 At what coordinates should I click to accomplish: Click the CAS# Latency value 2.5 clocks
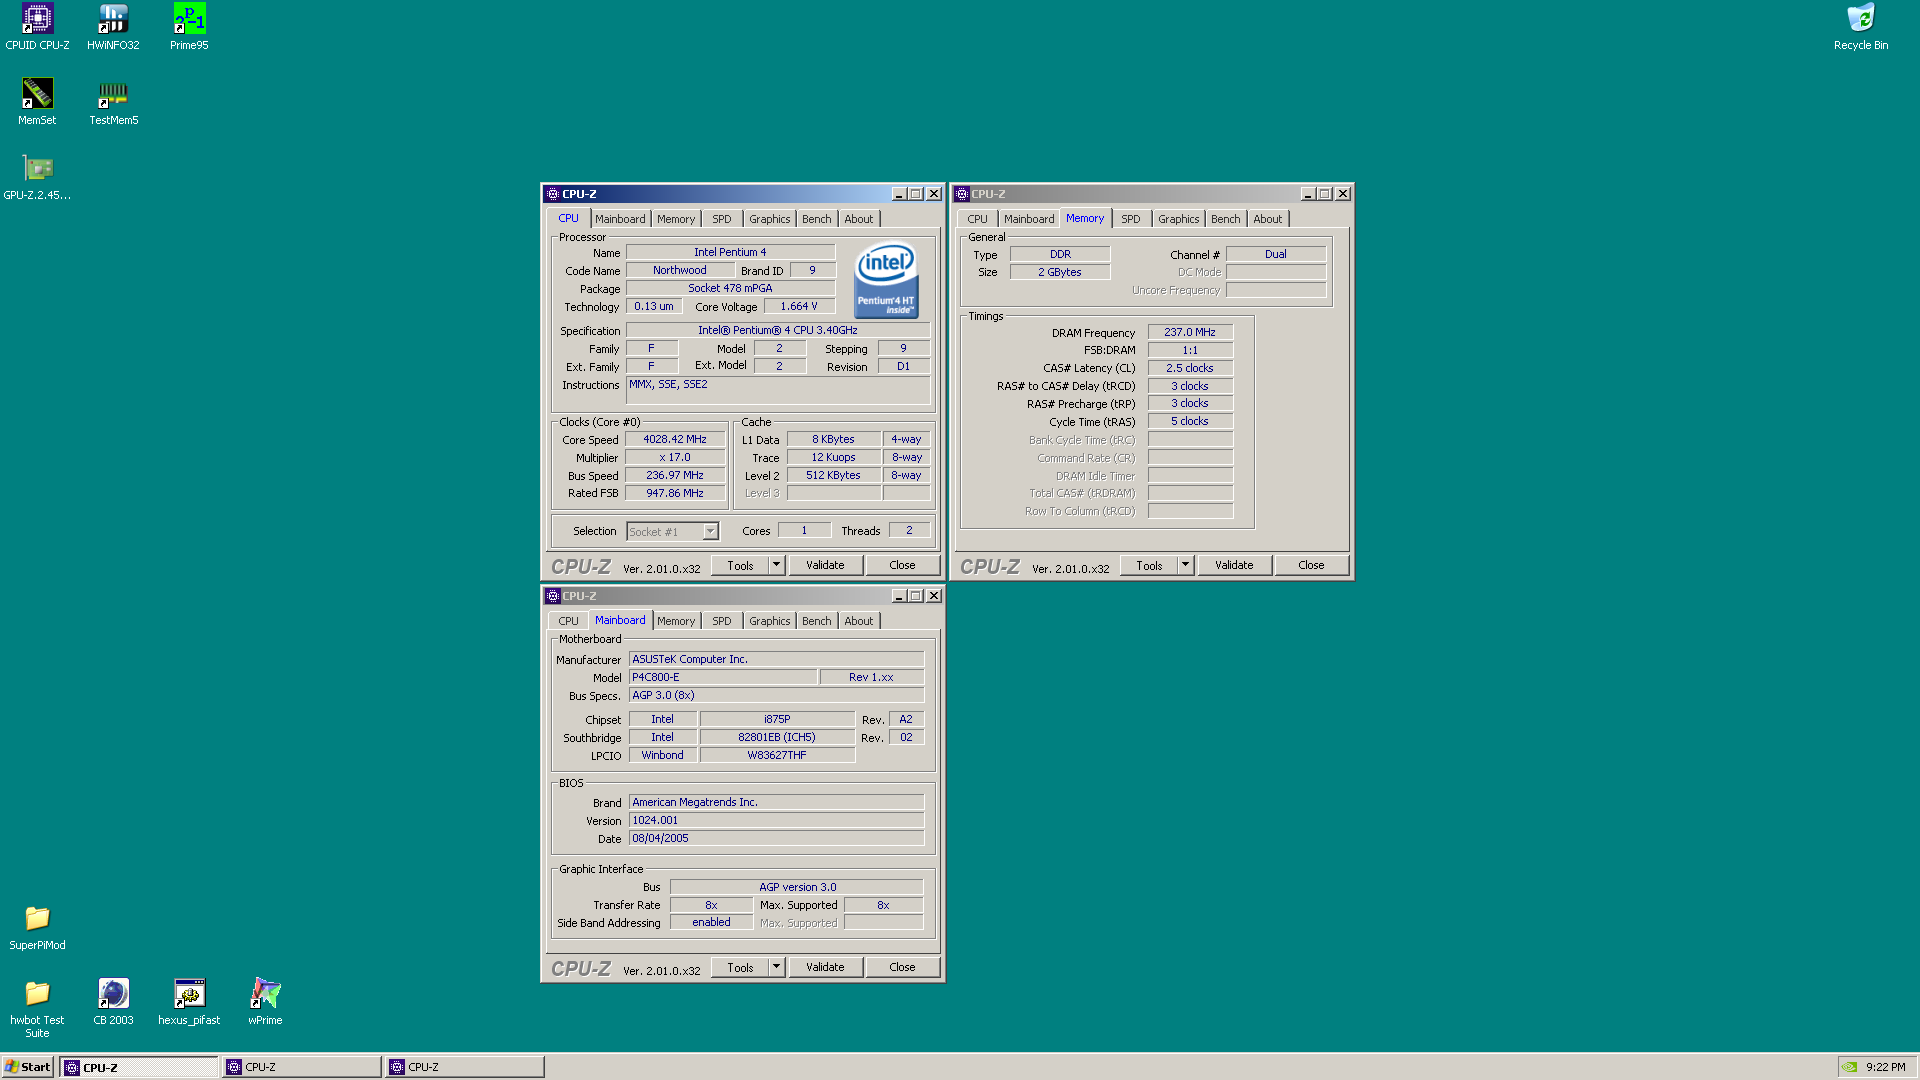click(1190, 368)
